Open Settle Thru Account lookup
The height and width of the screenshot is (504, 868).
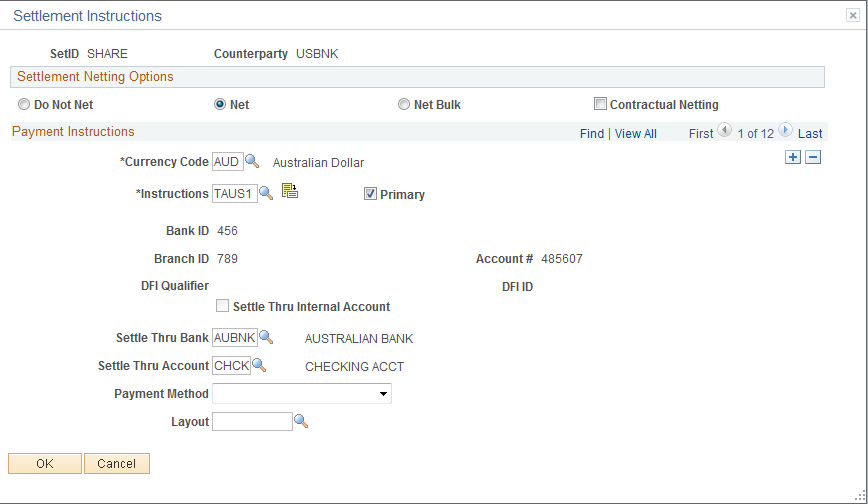pyautogui.click(x=259, y=365)
